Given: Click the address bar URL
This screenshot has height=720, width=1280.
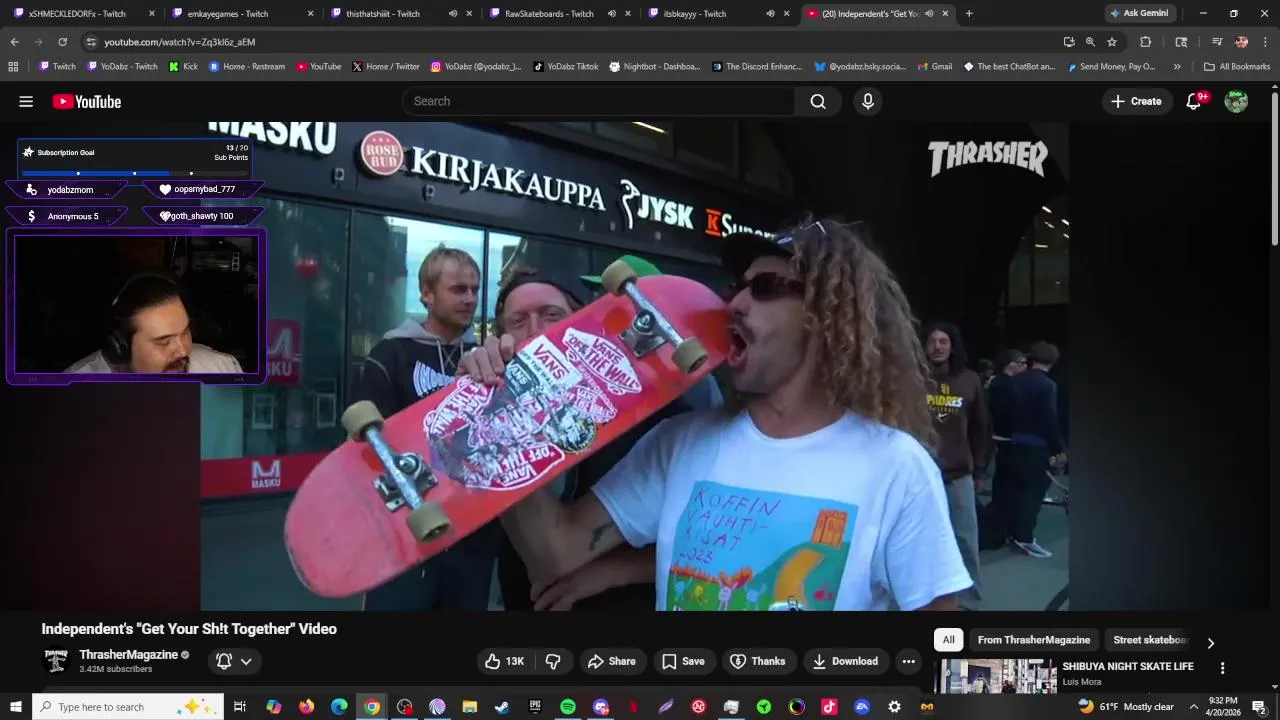Looking at the screenshot, I should (180, 42).
